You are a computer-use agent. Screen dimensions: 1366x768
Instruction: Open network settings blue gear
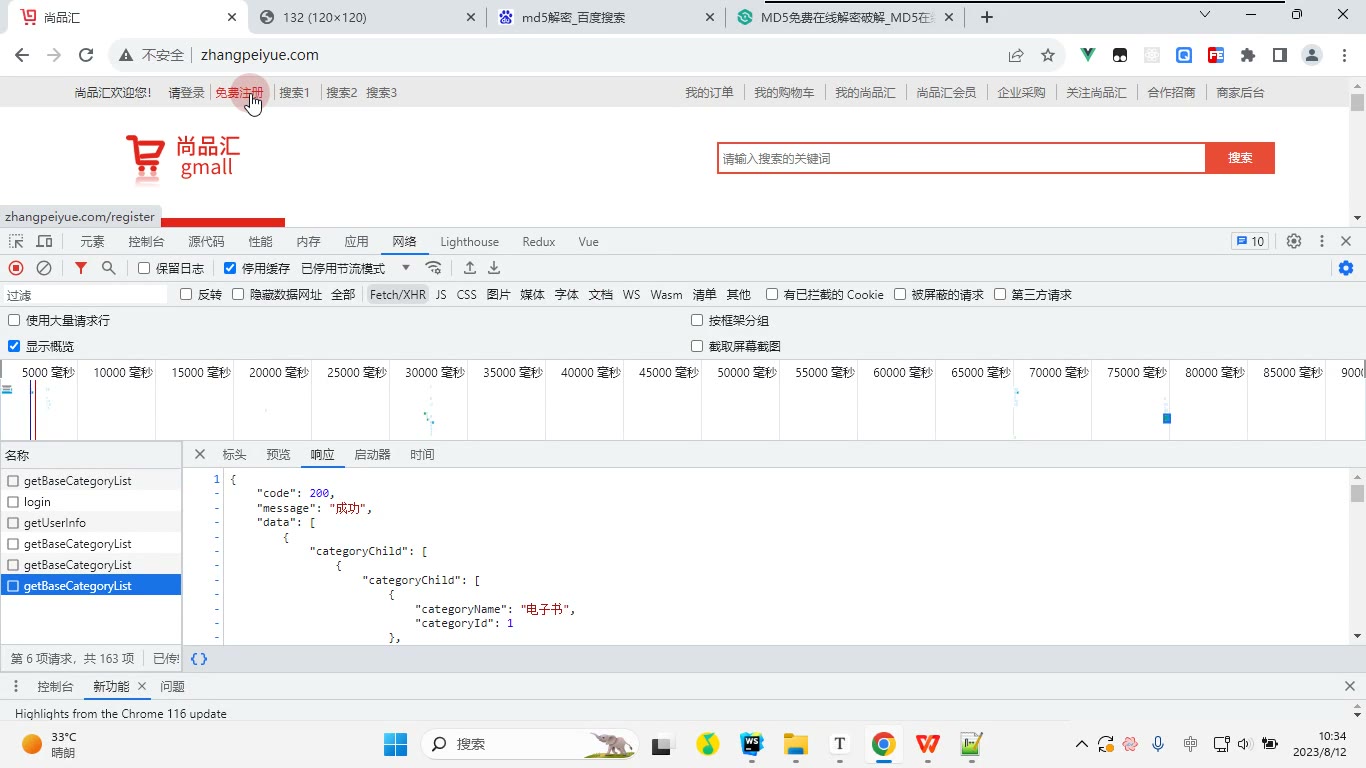pyautogui.click(x=1346, y=268)
